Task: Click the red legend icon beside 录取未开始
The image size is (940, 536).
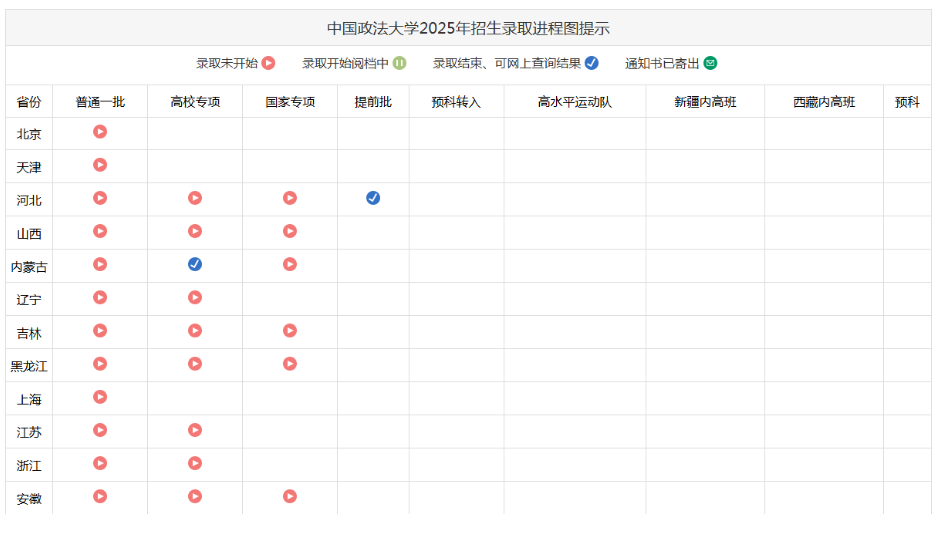Action: [269, 63]
